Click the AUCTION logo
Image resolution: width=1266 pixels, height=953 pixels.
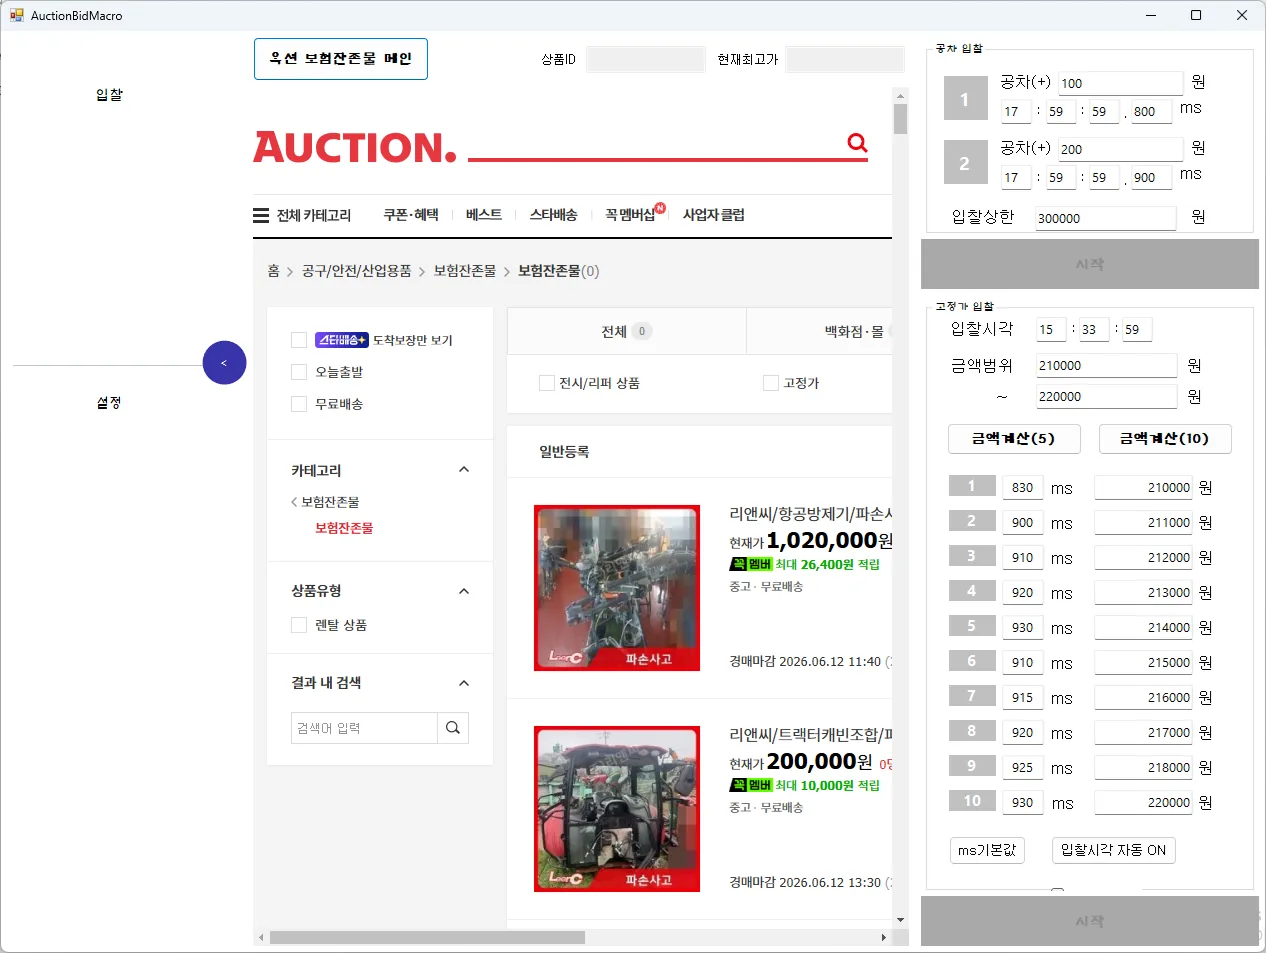pos(355,147)
